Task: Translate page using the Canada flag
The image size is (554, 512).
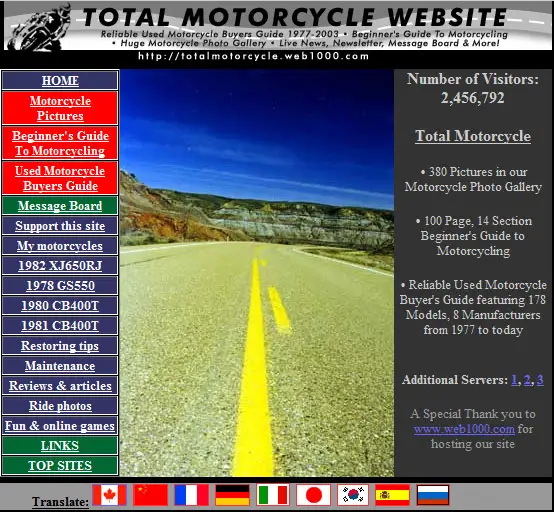Action: 110,495
